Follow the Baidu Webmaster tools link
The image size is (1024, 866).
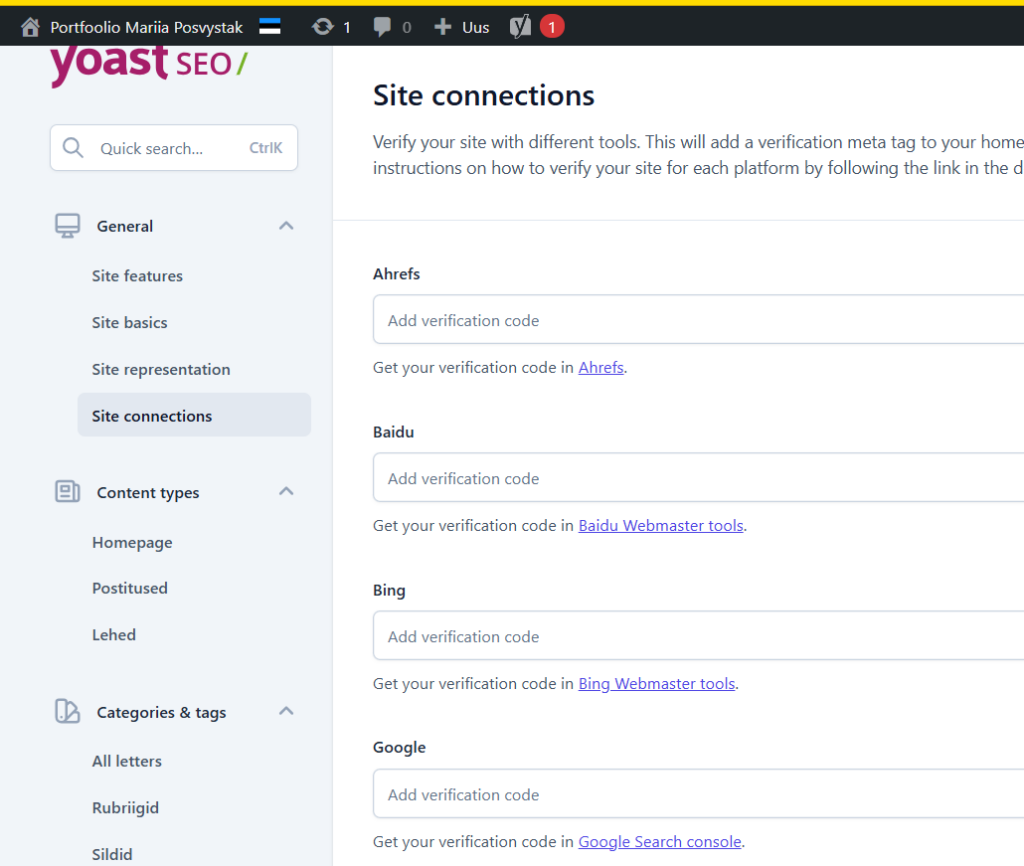point(661,525)
